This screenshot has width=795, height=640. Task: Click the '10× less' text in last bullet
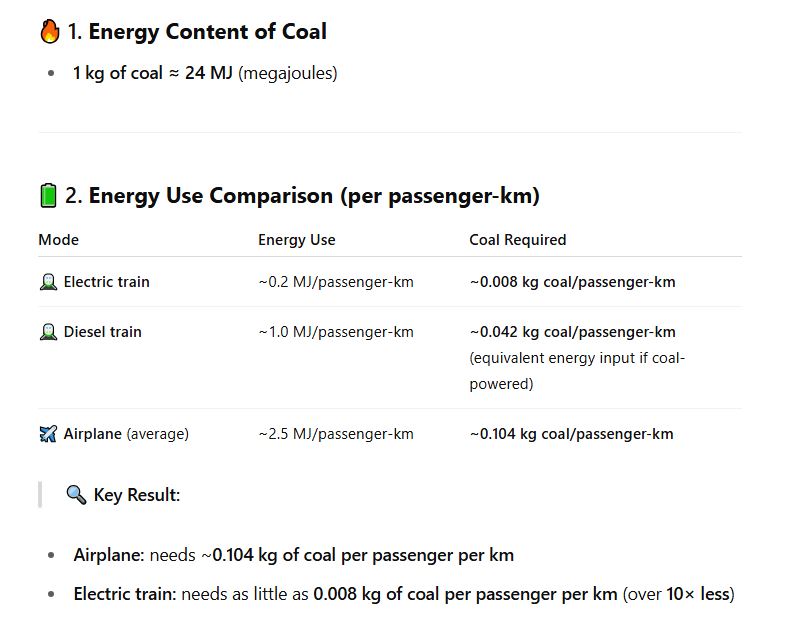click(x=698, y=594)
